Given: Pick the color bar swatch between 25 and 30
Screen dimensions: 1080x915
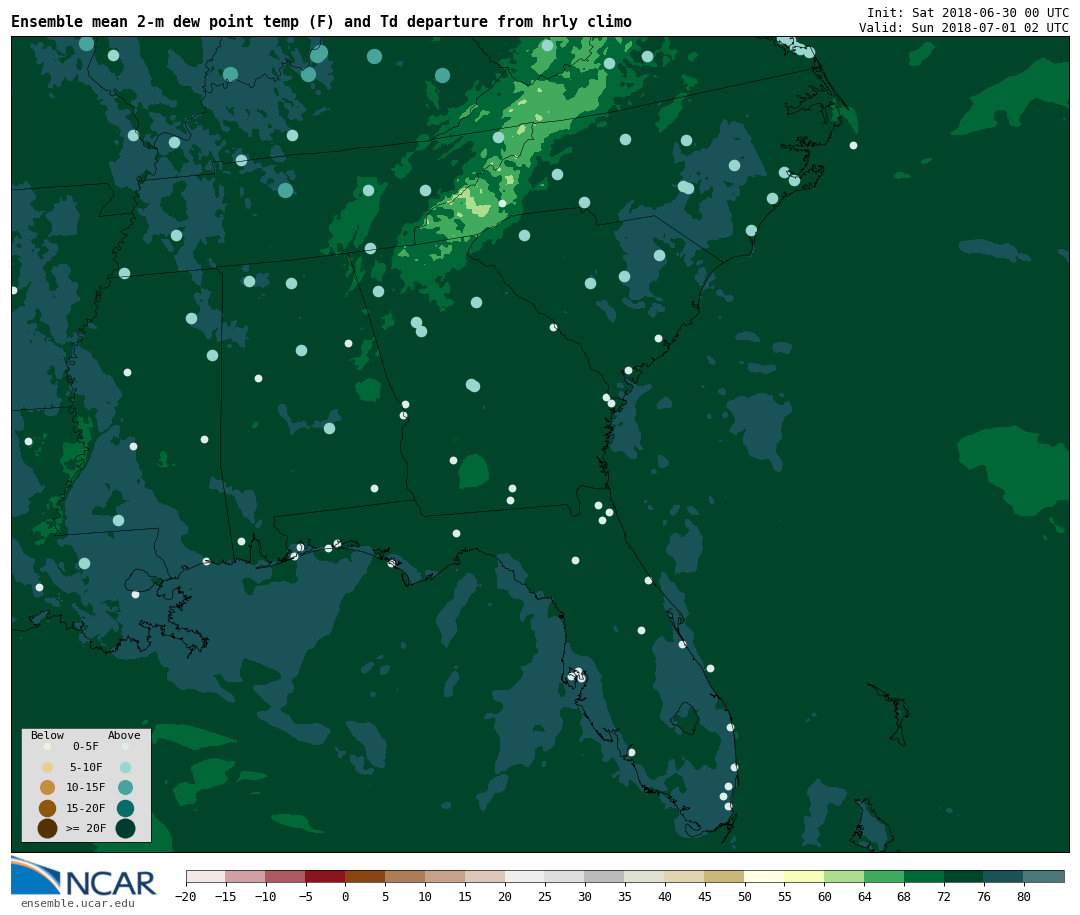Looking at the screenshot, I should click(x=565, y=876).
